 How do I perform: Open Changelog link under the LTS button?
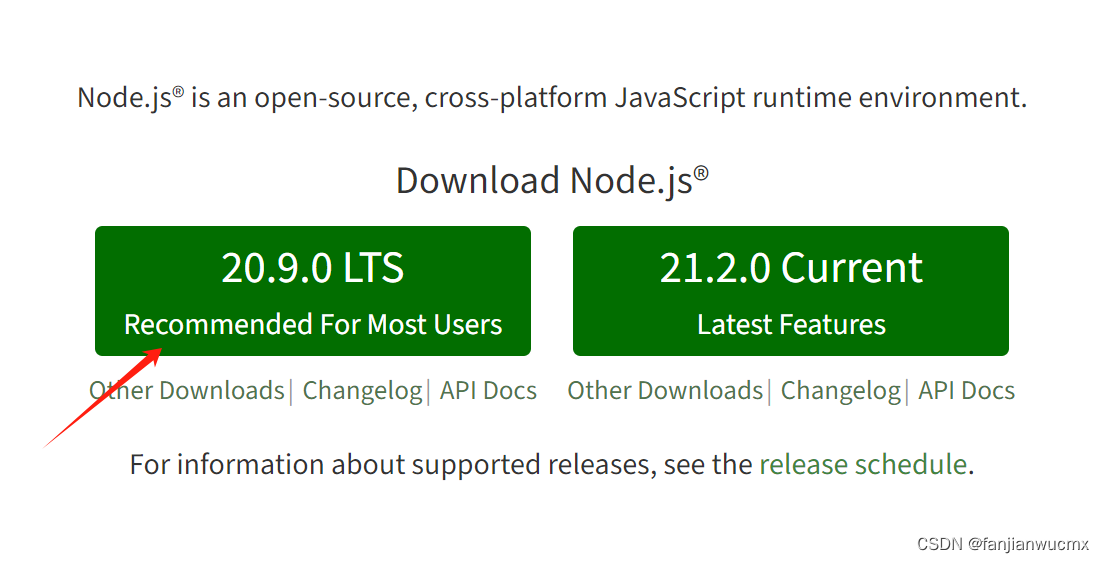click(x=362, y=391)
